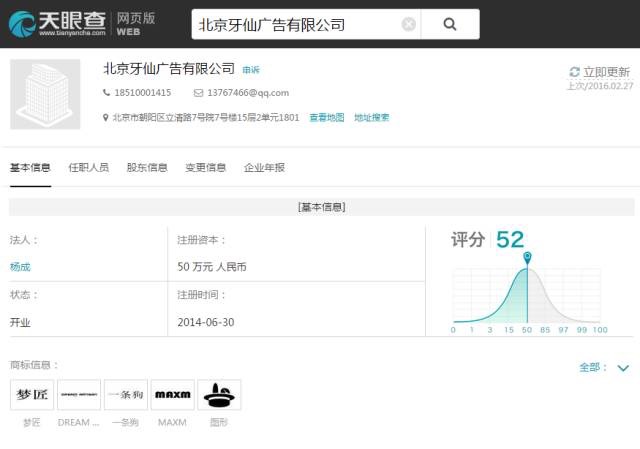Click the 梦匠 caption under the trademark
Screen dimensions: 640x449
32,422
